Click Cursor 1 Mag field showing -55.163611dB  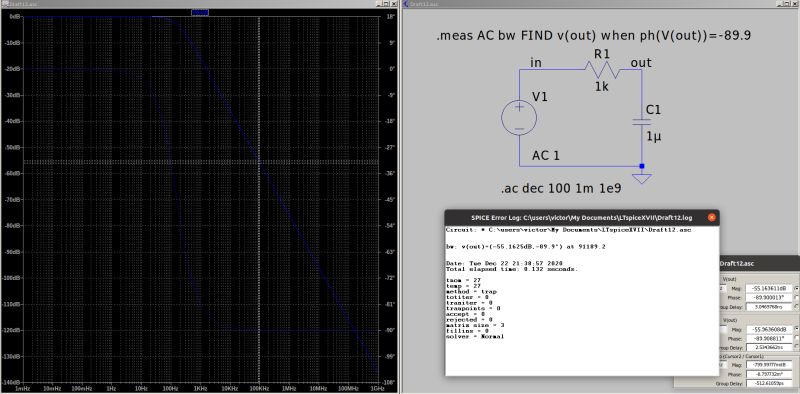(x=769, y=288)
